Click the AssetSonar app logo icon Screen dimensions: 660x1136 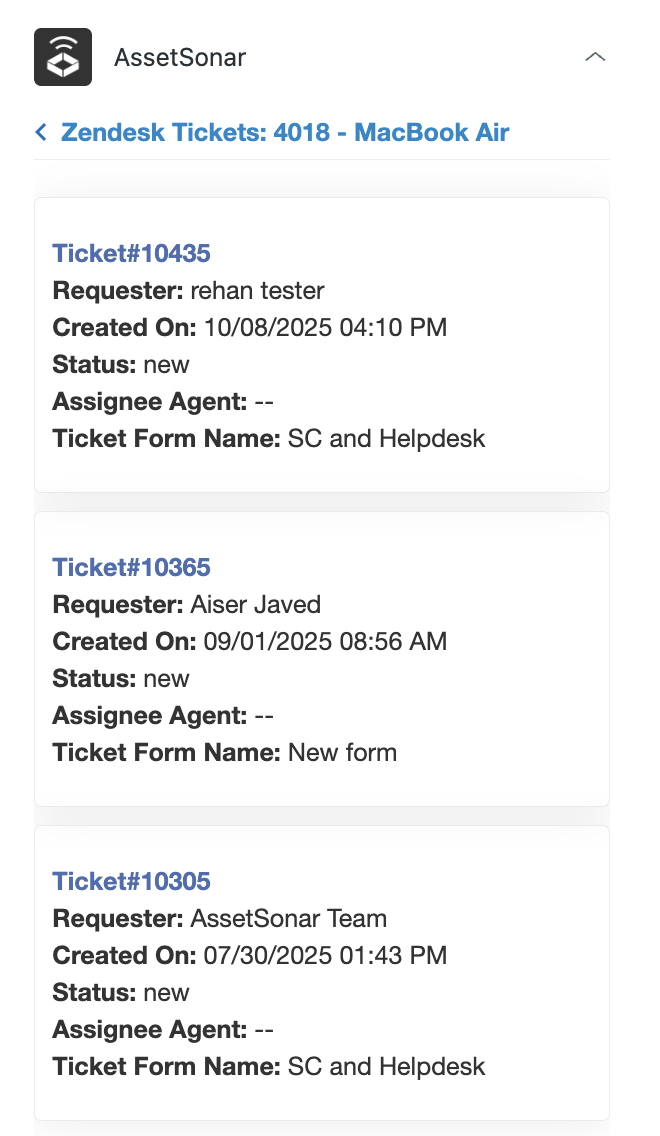(x=63, y=57)
